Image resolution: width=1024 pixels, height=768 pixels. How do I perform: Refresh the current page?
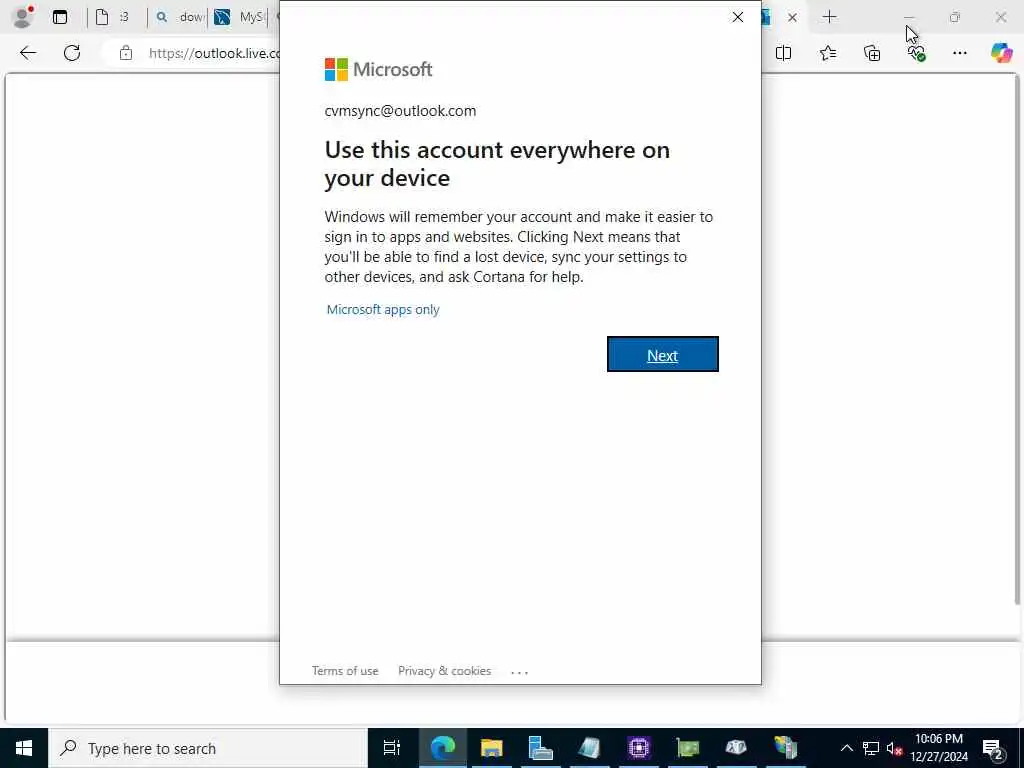(72, 53)
